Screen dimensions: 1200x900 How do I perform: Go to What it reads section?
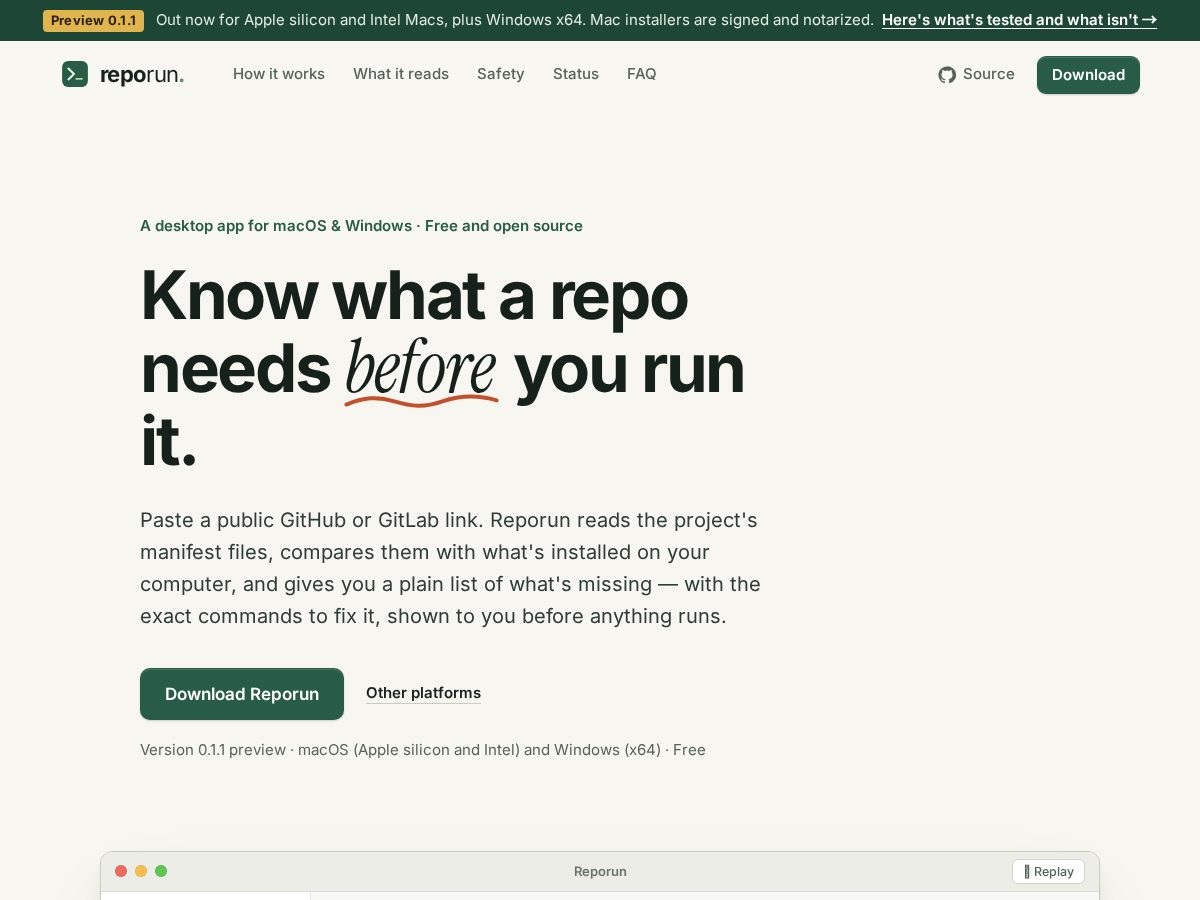[x=401, y=74]
